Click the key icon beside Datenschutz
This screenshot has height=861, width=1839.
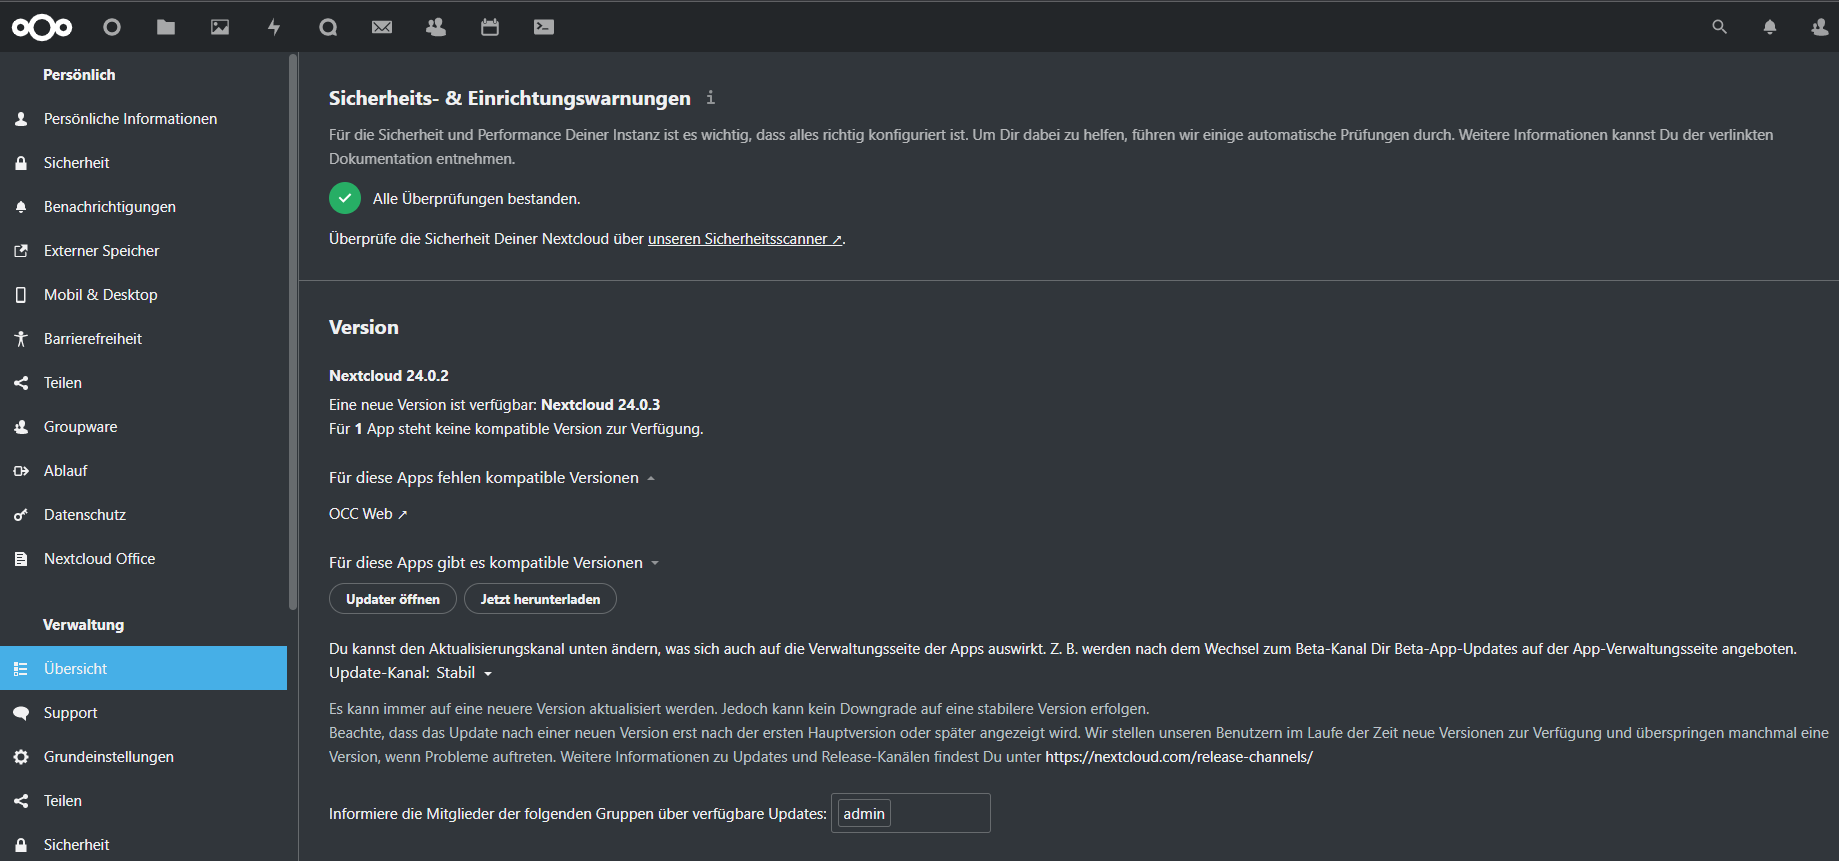pyautogui.click(x=21, y=515)
